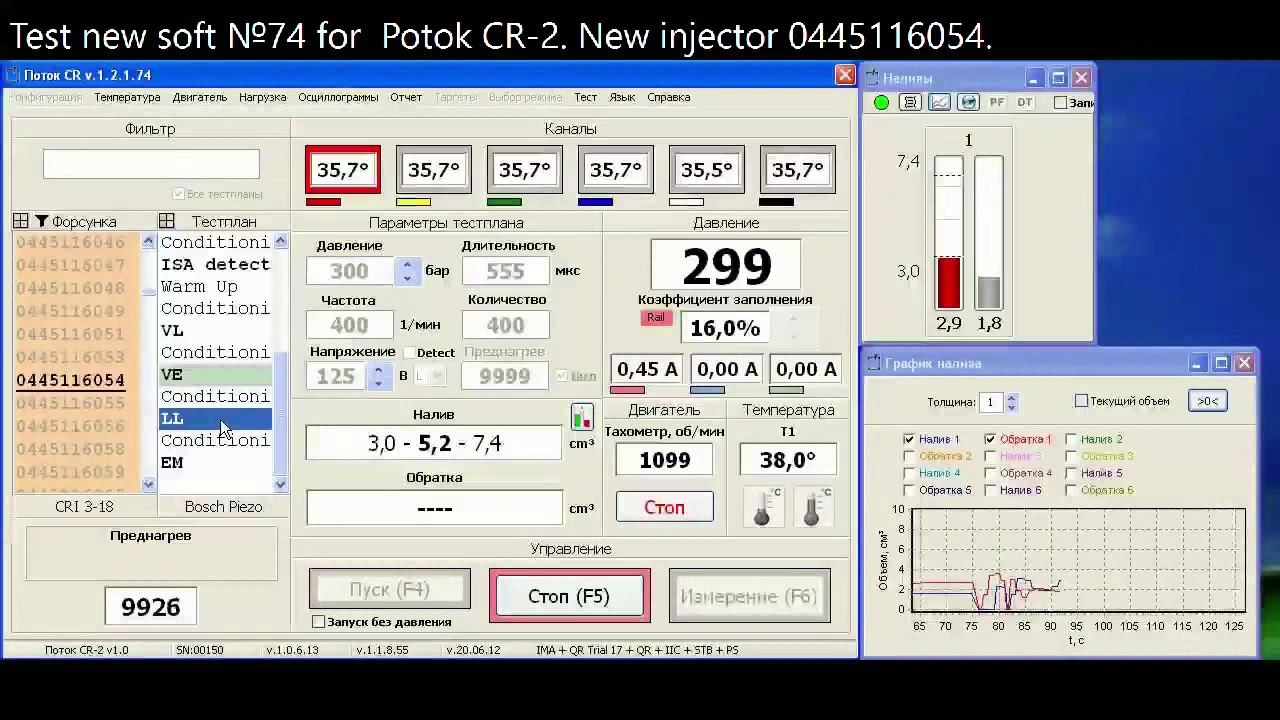Select injector 0445116054 in the list
The height and width of the screenshot is (720, 1280).
tap(71, 380)
